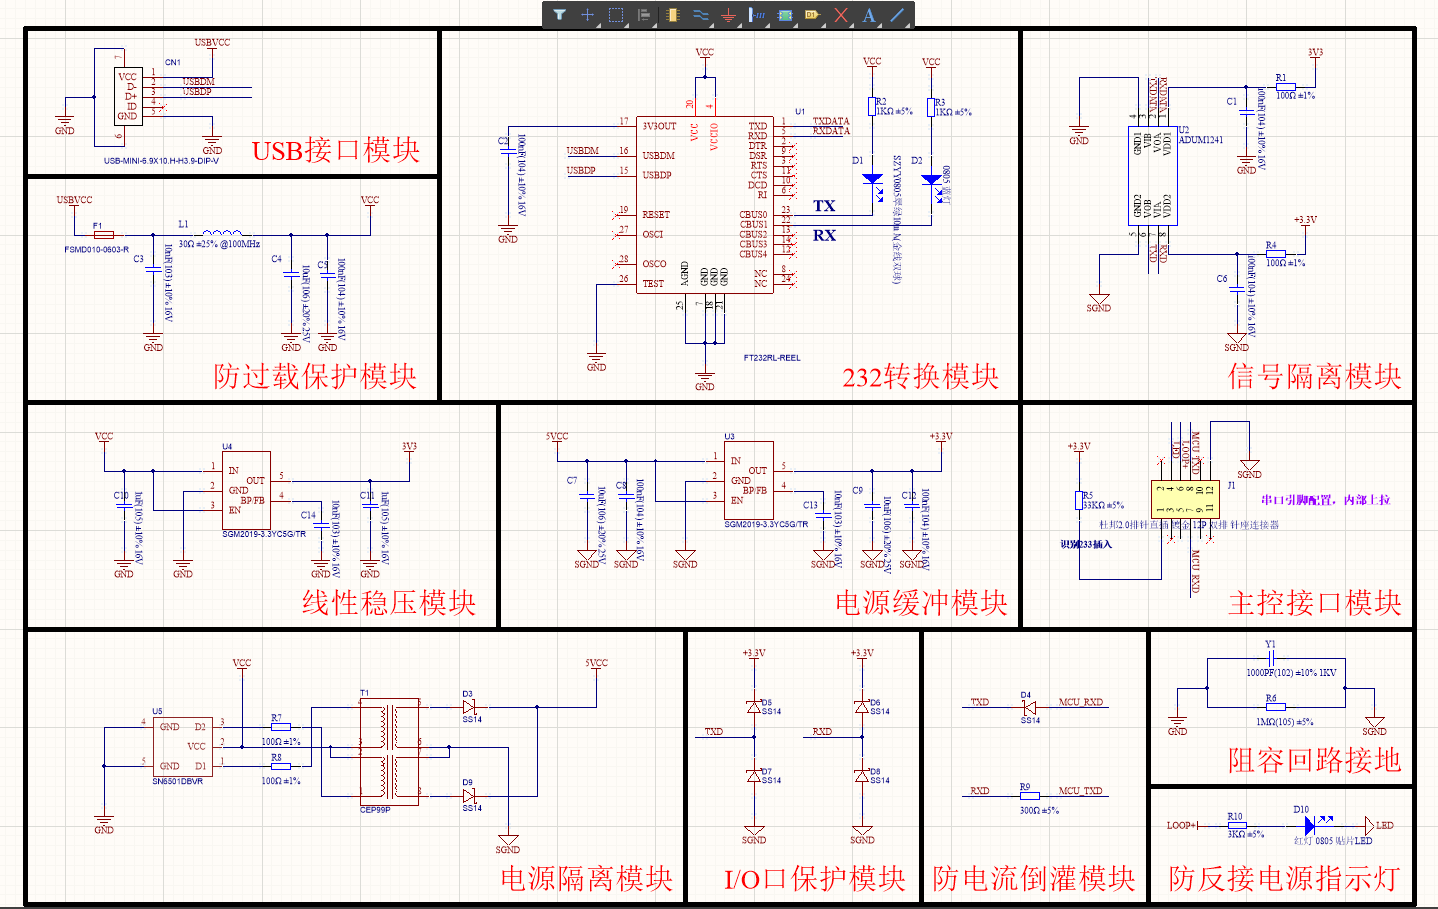Activate the move crosshair tool
The image size is (1438, 909).
588,15
